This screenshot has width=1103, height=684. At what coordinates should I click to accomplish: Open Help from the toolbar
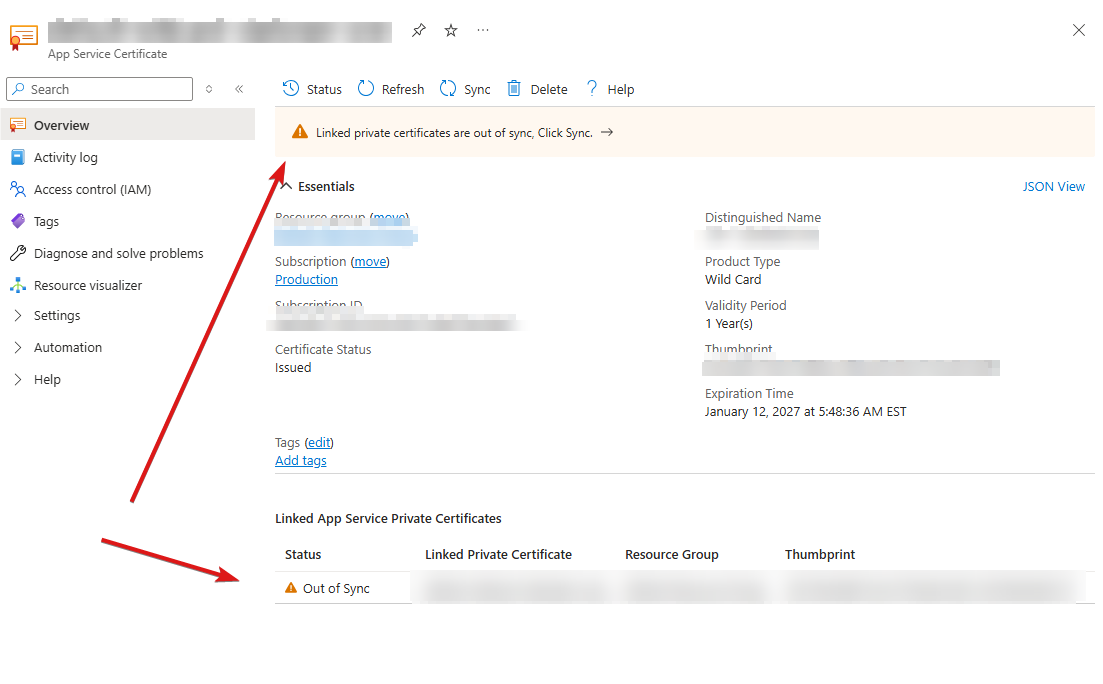(610, 89)
